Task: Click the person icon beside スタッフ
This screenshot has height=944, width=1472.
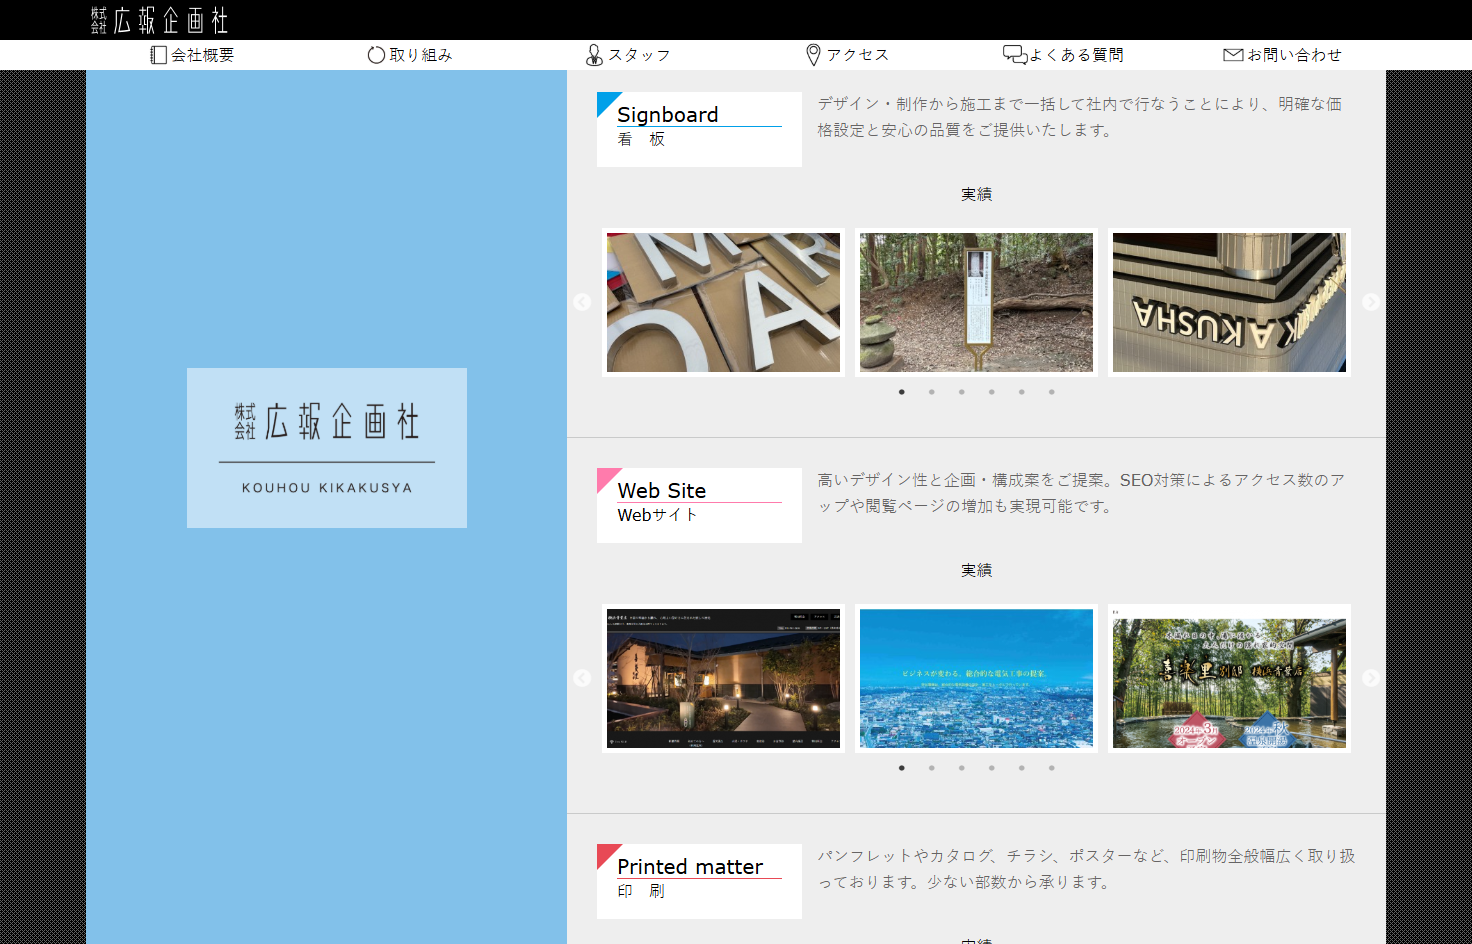Action: (x=594, y=55)
